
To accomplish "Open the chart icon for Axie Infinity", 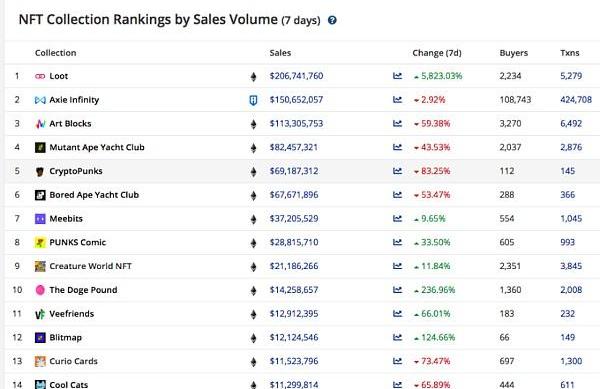I will [398, 99].
